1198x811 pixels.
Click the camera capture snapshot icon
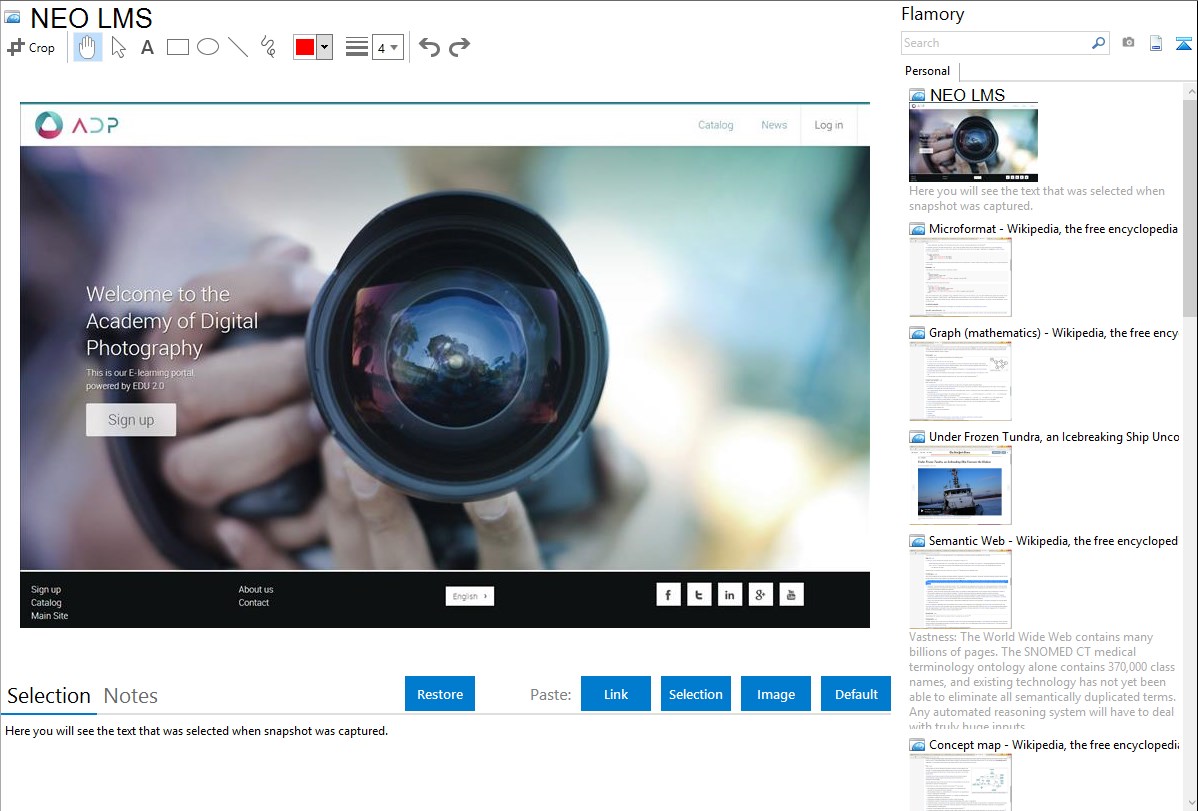pos(1128,43)
